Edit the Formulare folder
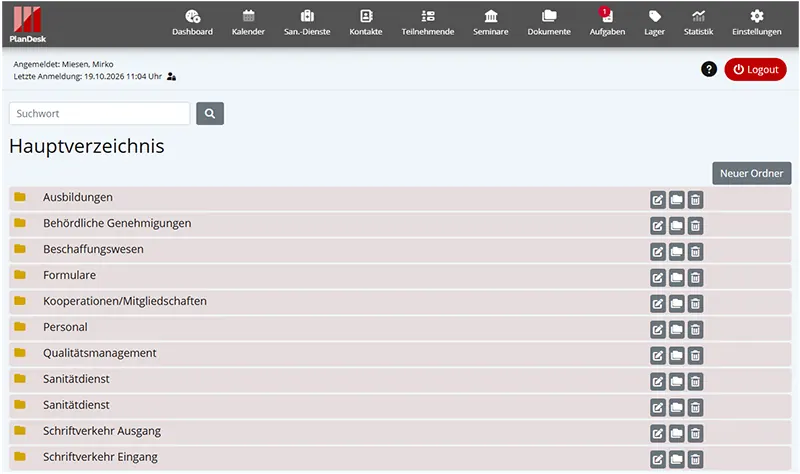The width and height of the screenshot is (800, 474). [x=658, y=278]
